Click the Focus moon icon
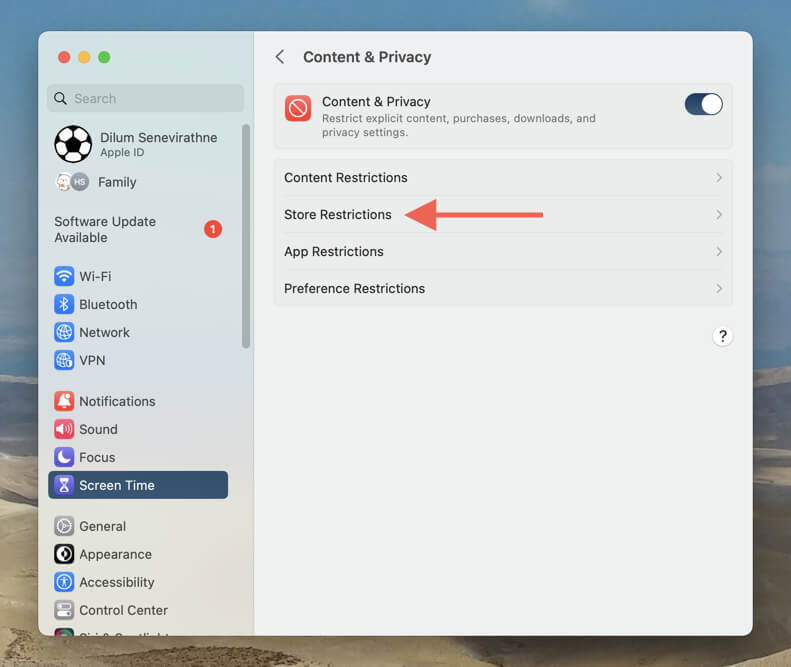 click(64, 457)
